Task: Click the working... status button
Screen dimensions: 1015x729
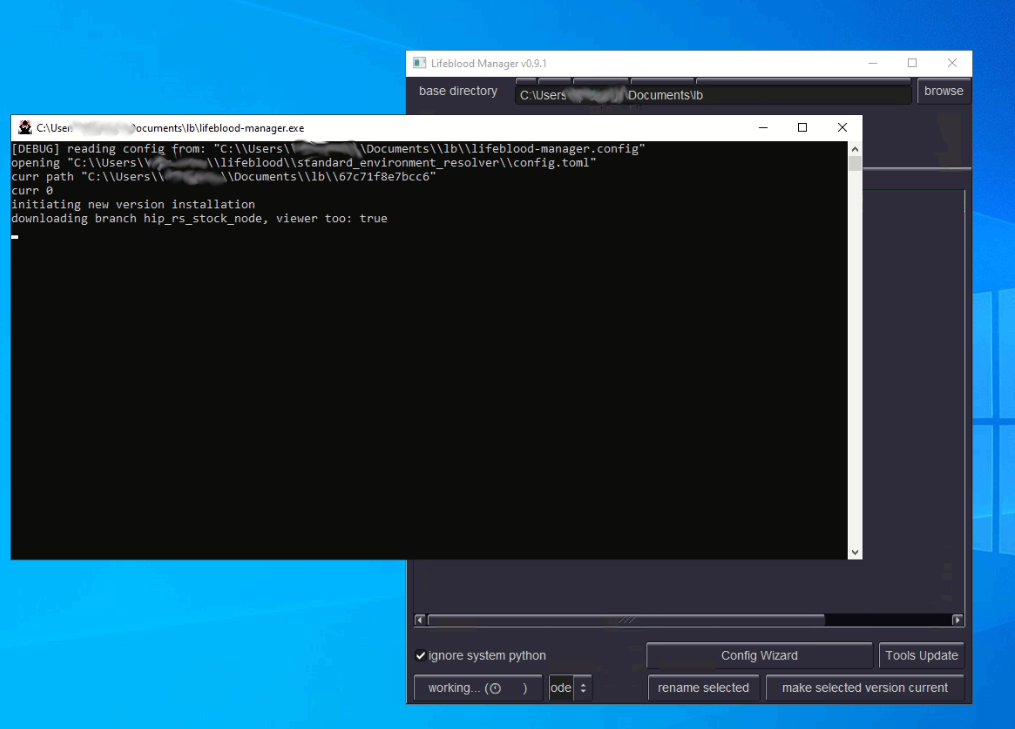Action: pyautogui.click(x=477, y=688)
